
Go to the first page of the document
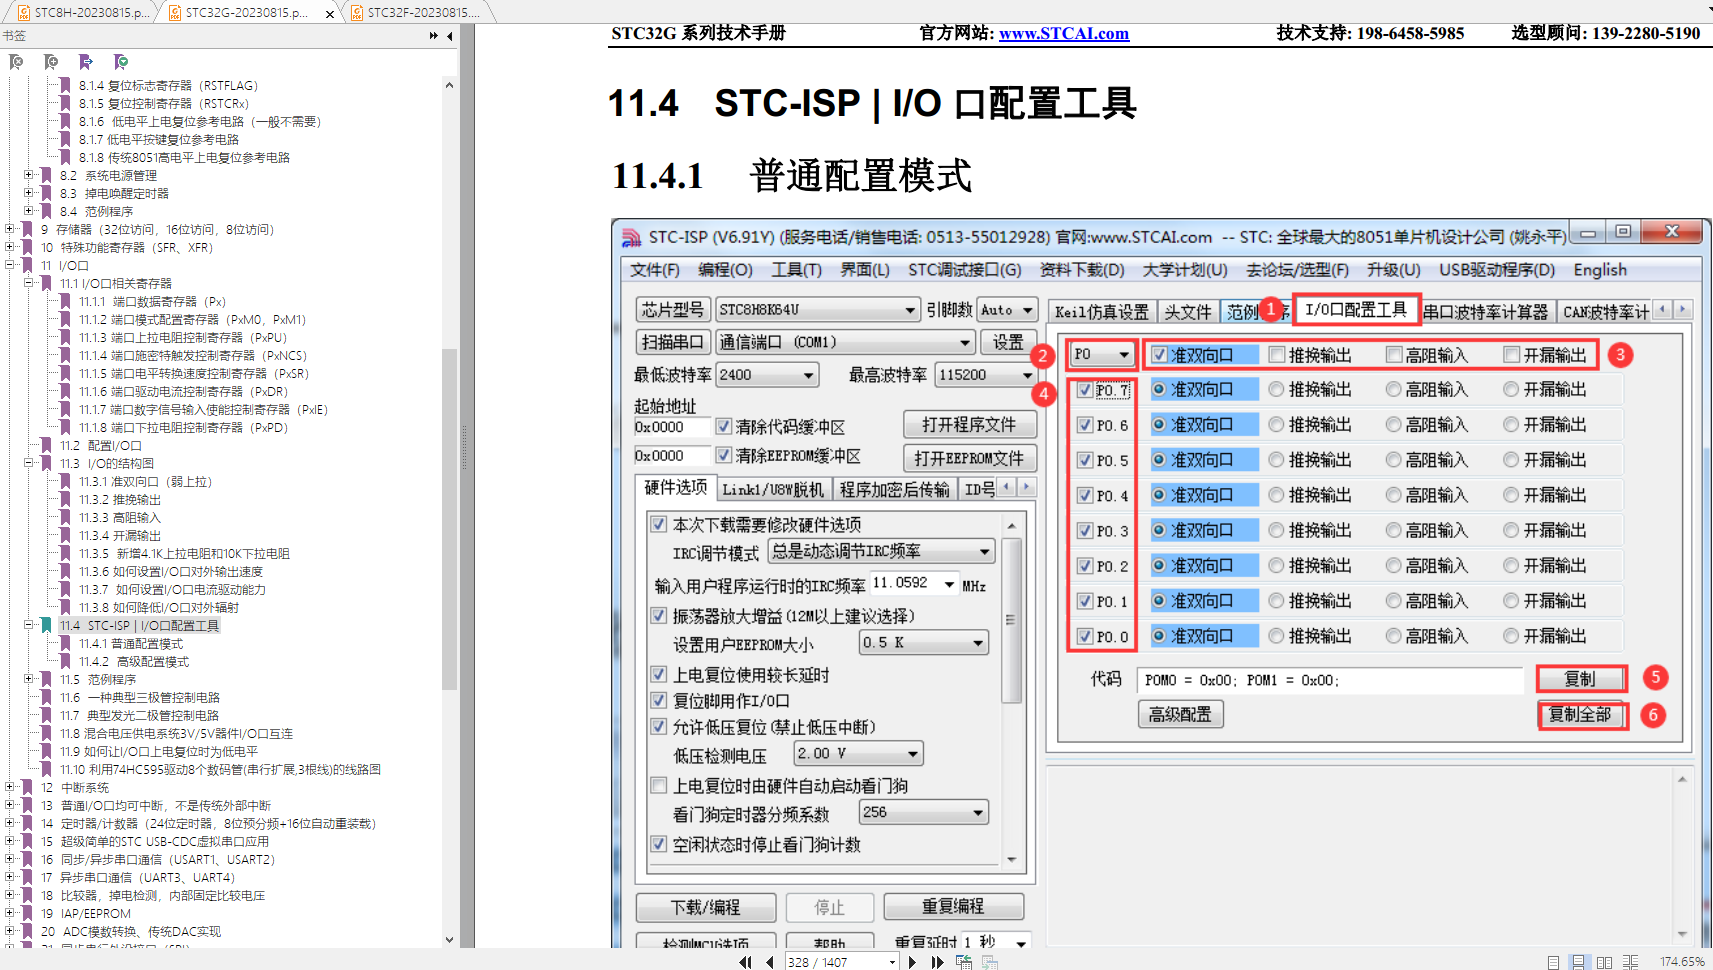(x=745, y=962)
